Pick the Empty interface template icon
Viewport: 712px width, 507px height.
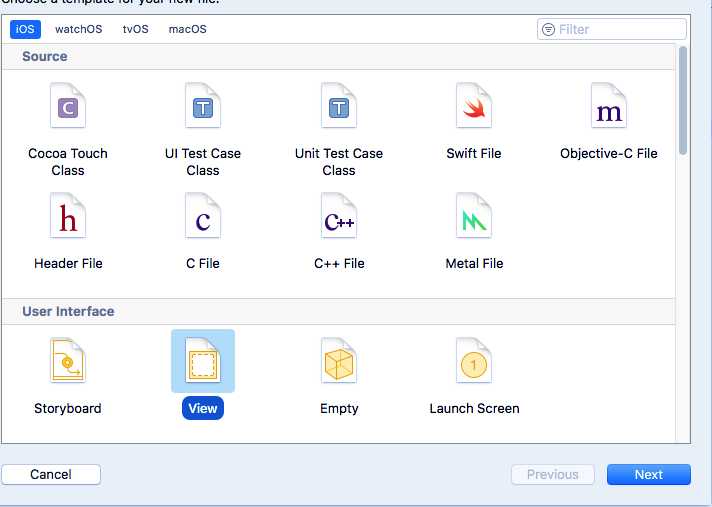(x=339, y=360)
